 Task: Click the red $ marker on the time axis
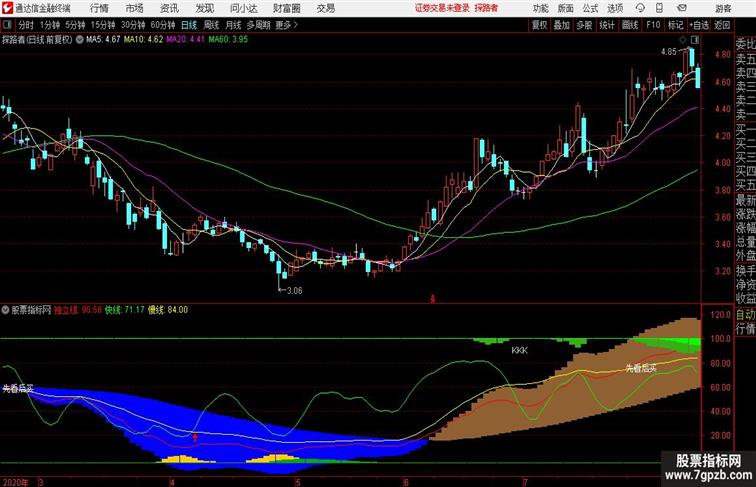point(432,299)
